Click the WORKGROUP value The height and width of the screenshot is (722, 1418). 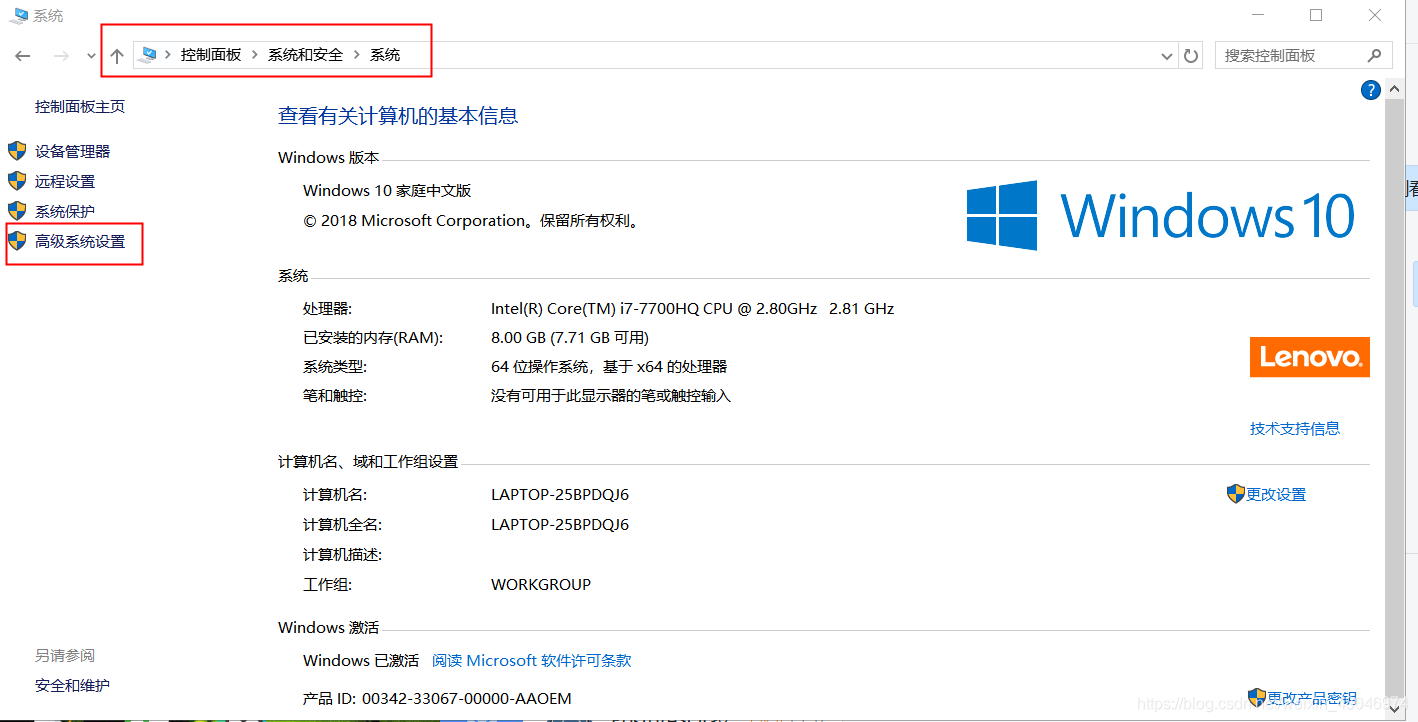541,585
